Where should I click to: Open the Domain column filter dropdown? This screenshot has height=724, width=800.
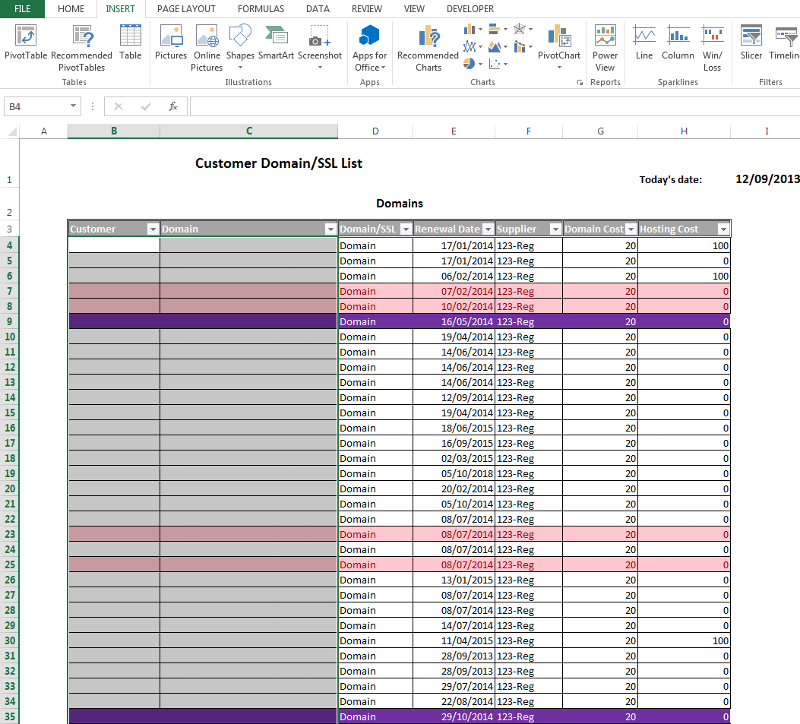330,230
